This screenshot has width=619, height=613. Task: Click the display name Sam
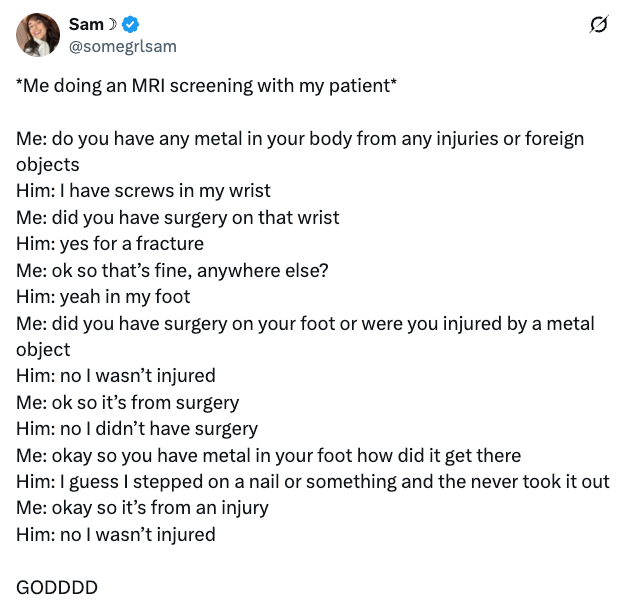pyautogui.click(x=86, y=24)
